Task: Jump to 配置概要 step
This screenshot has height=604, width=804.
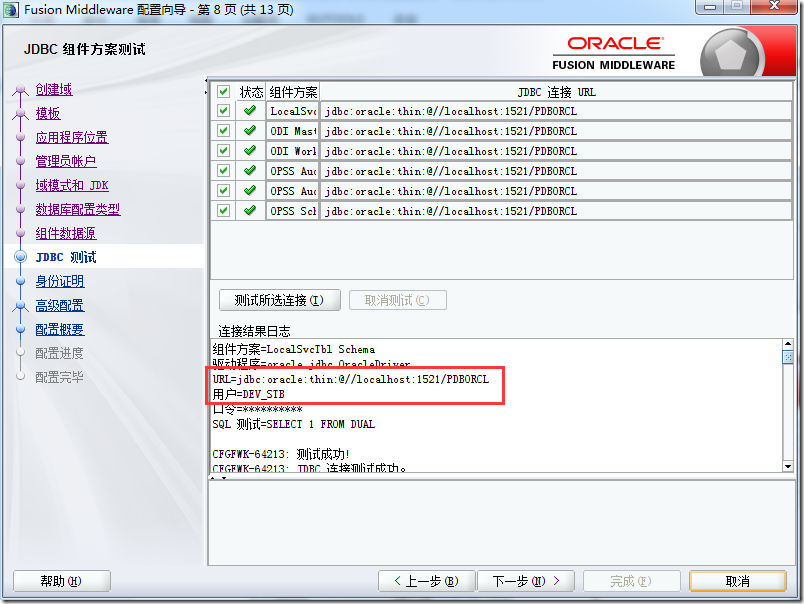Action: coord(60,329)
